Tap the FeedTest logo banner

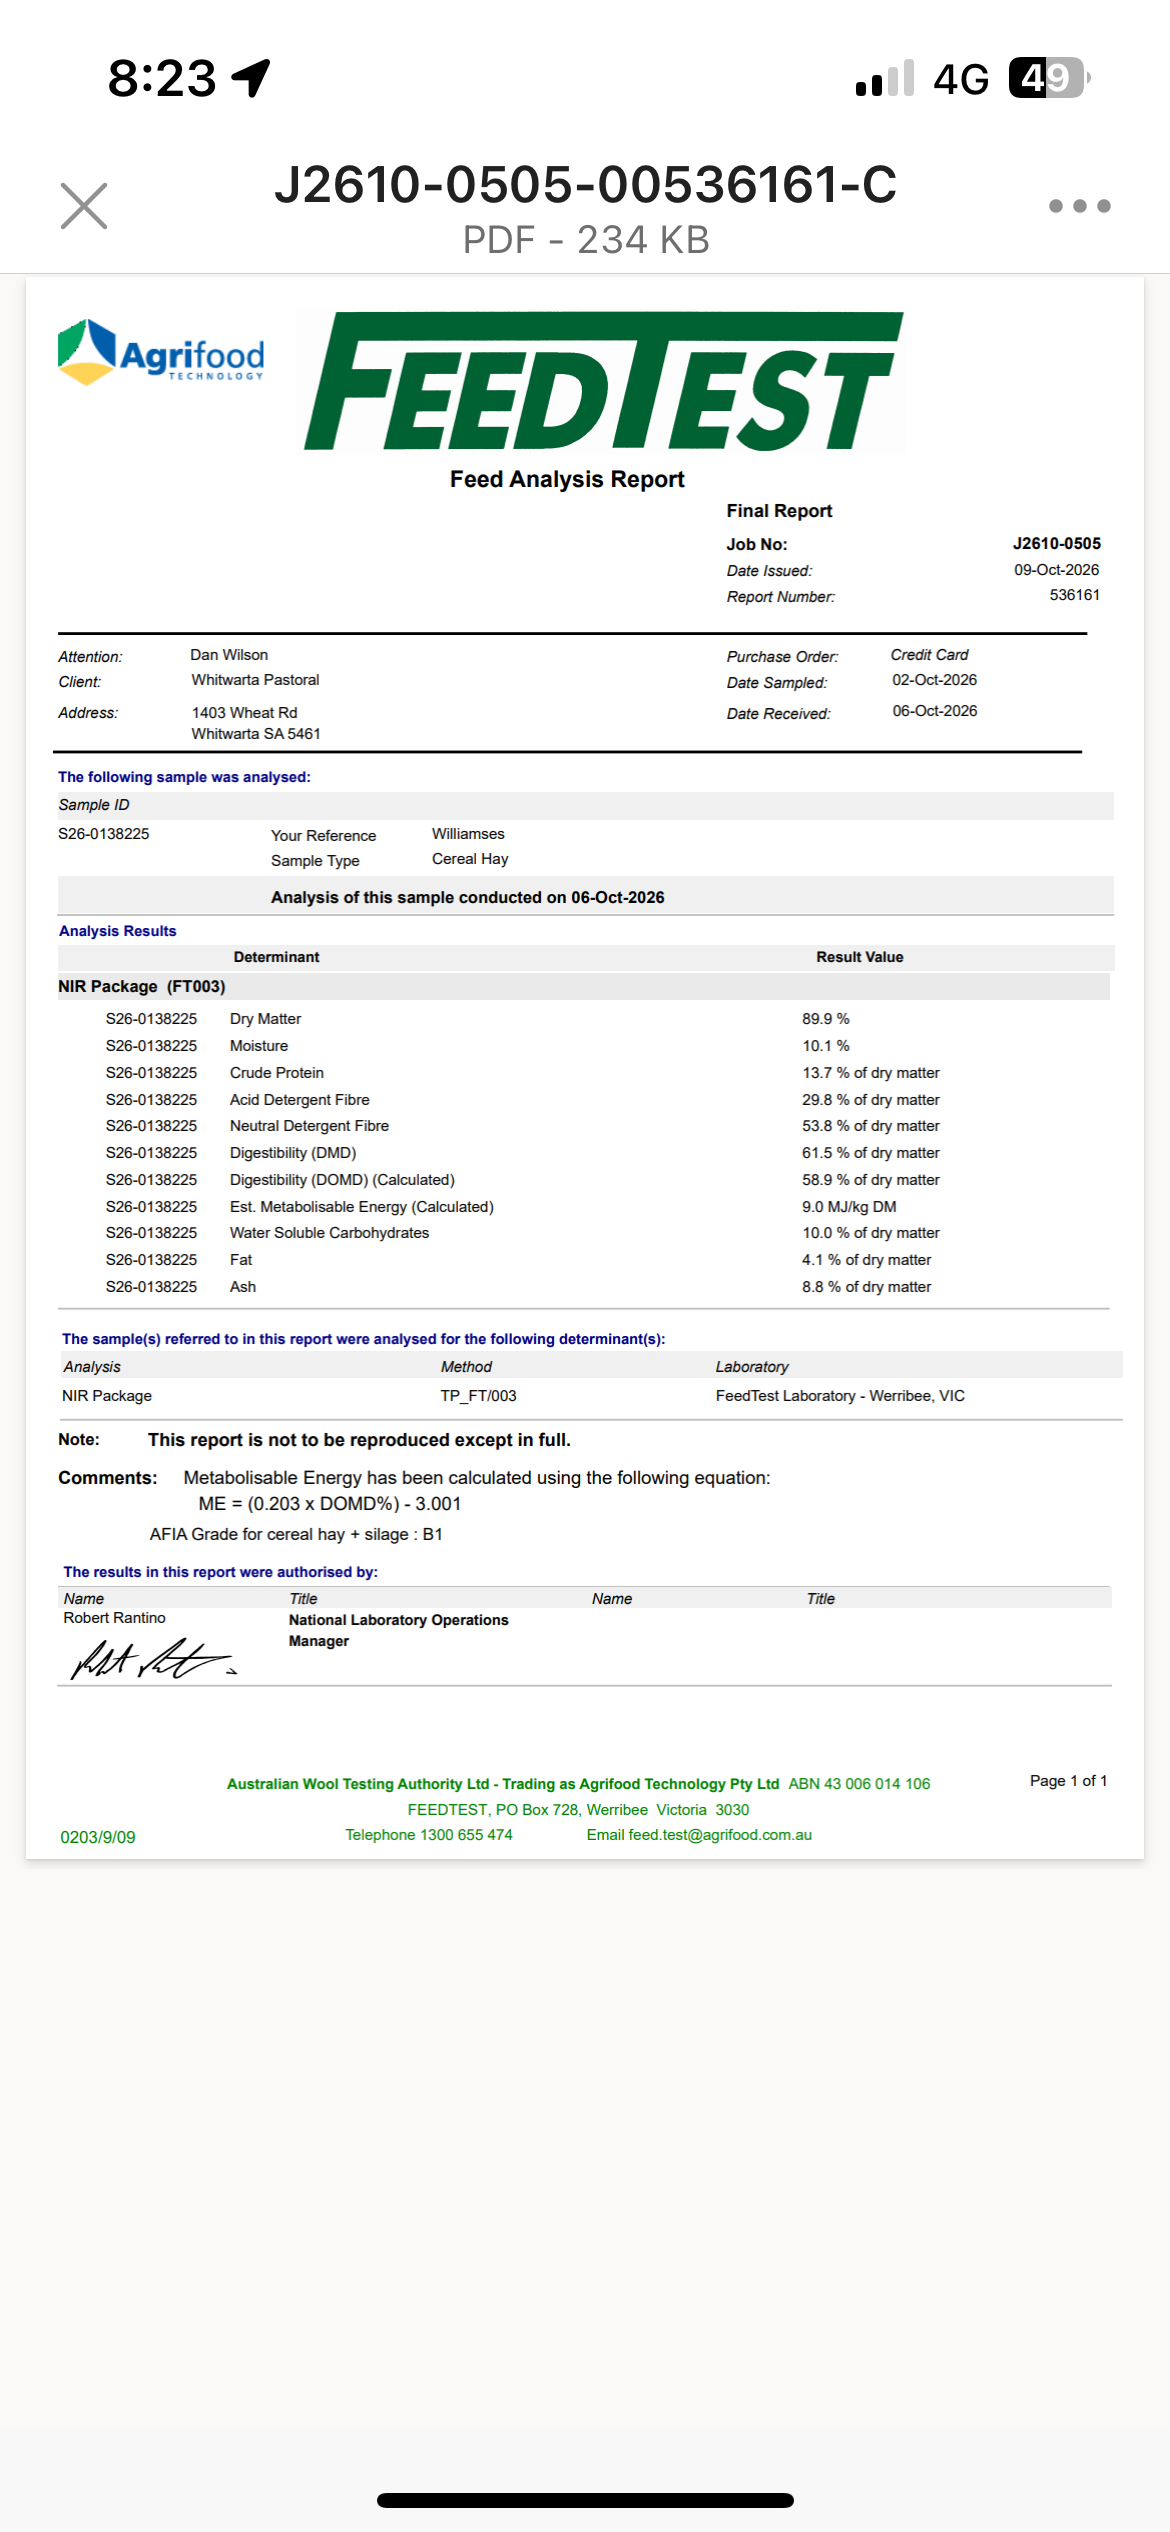(604, 381)
